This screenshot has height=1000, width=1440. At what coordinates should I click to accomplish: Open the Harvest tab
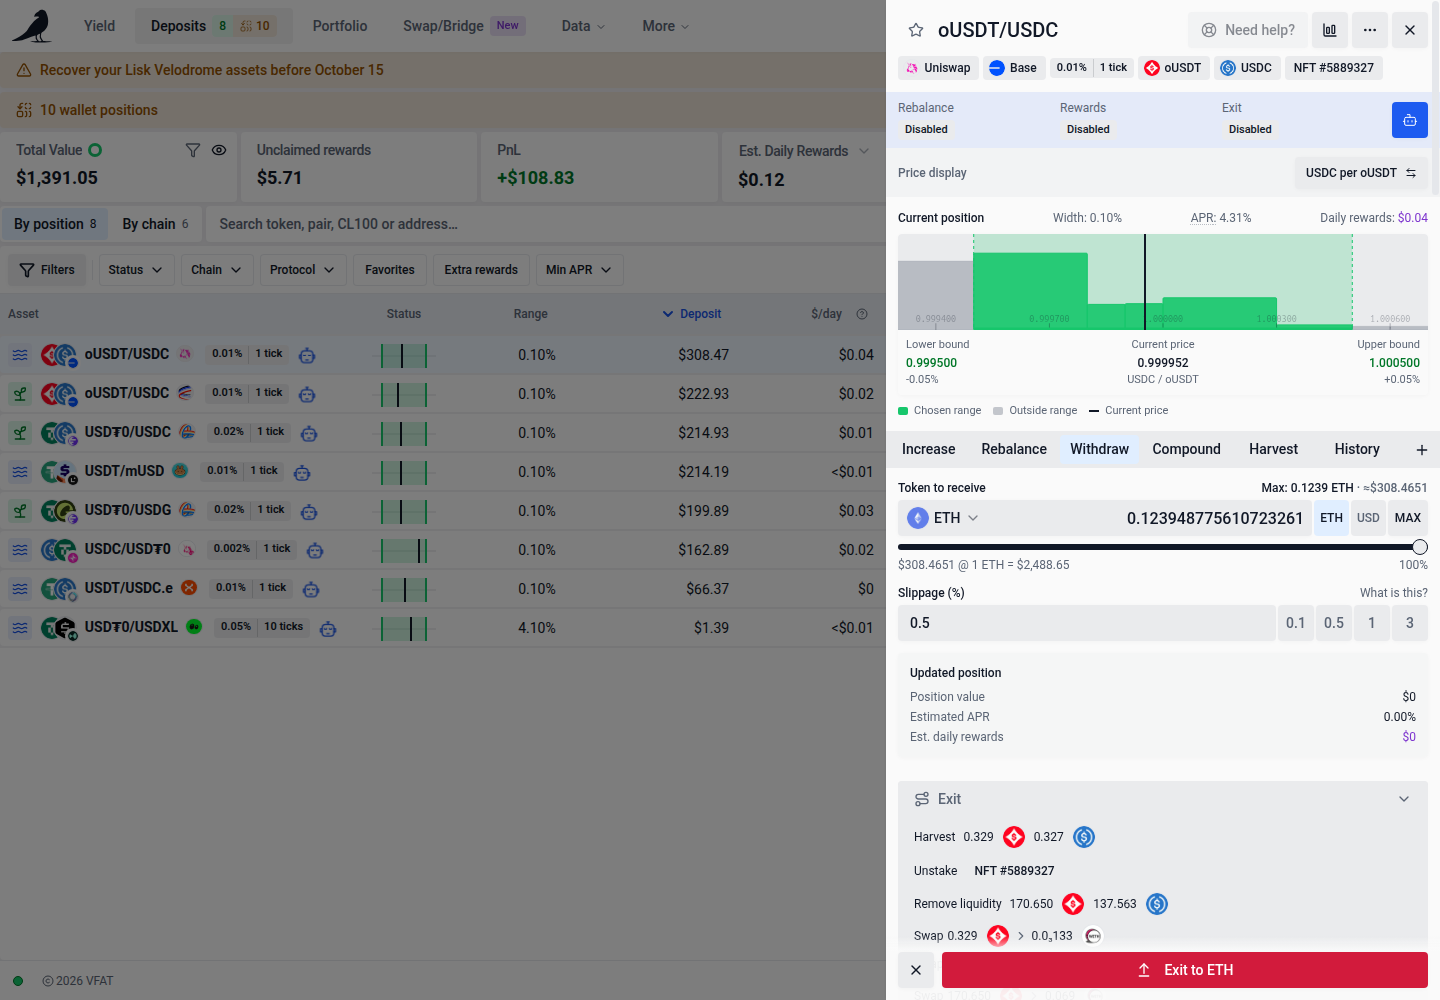coord(1273,450)
